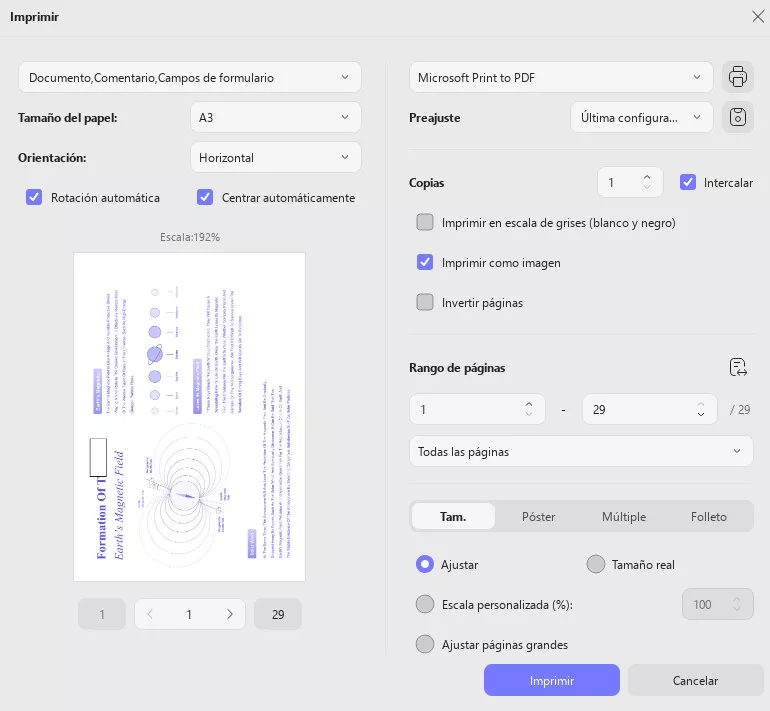This screenshot has width=770, height=711.
Task: Disable Rotación automática checkbox
Action: coord(34,197)
